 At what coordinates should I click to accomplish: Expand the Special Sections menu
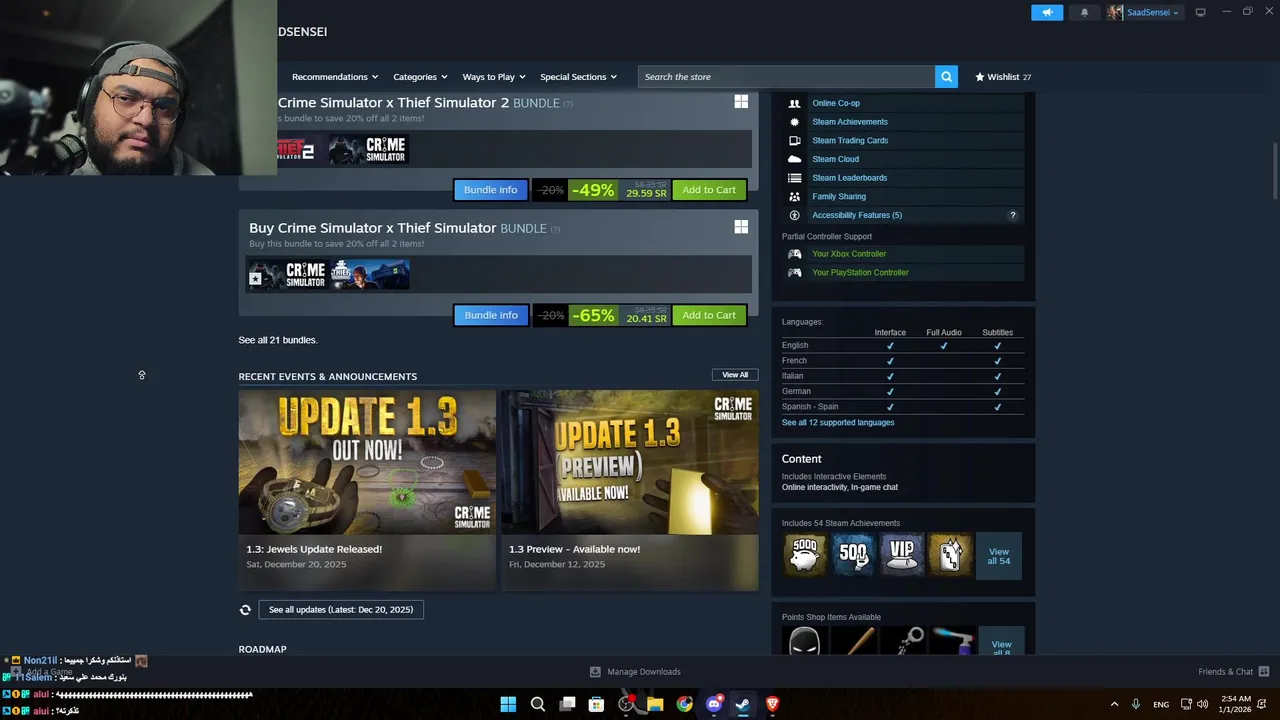tap(578, 77)
